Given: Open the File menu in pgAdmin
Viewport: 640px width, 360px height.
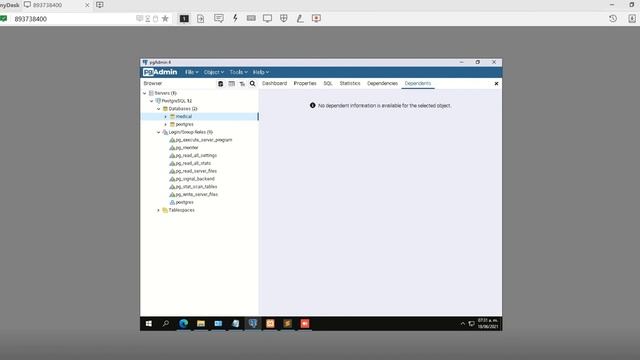Looking at the screenshot, I should tap(191, 72).
